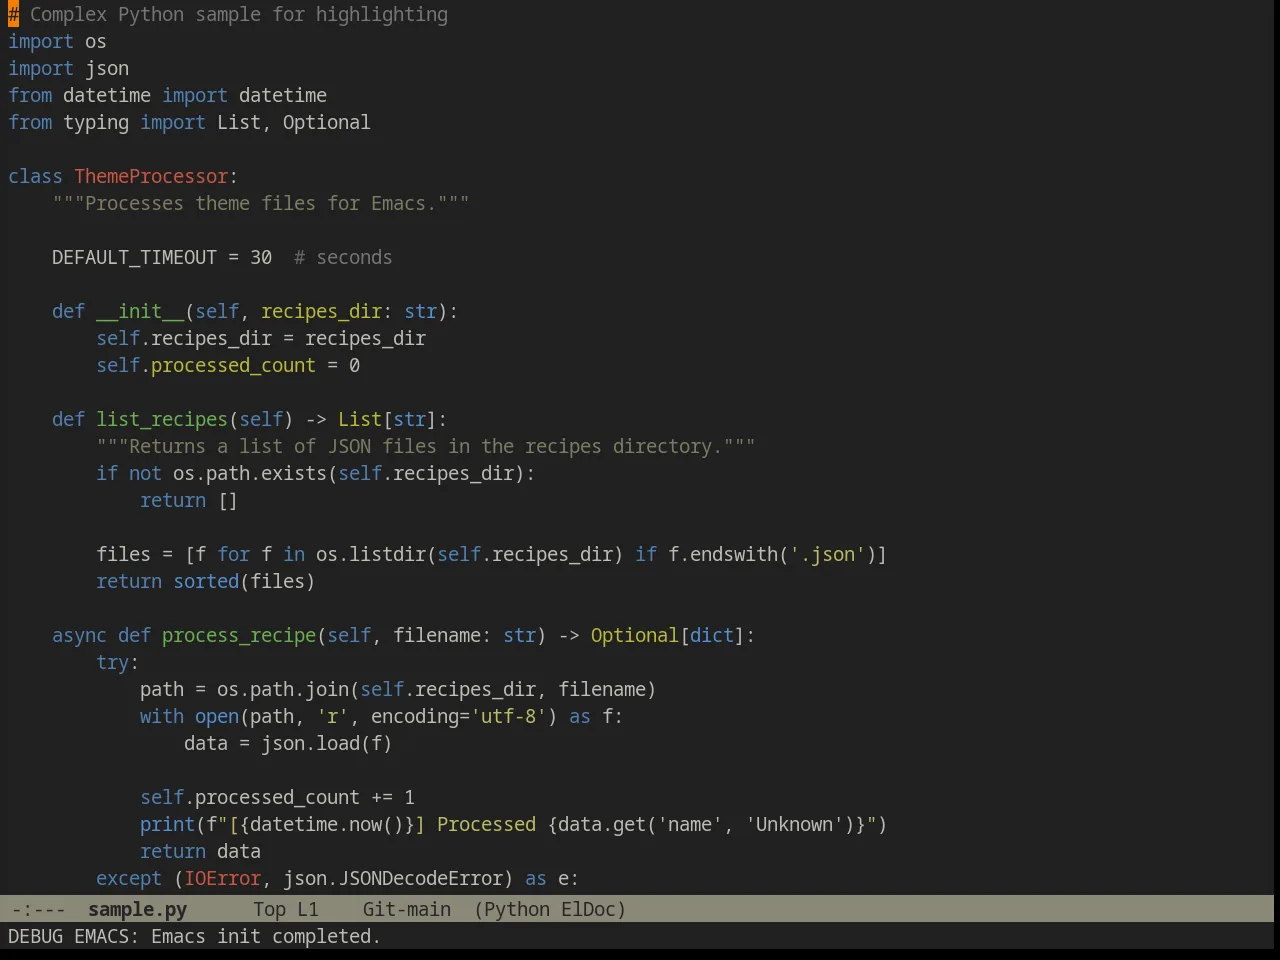This screenshot has width=1280, height=960.
Task: Place cursor on 'import os' line
Action: [x=57, y=41]
